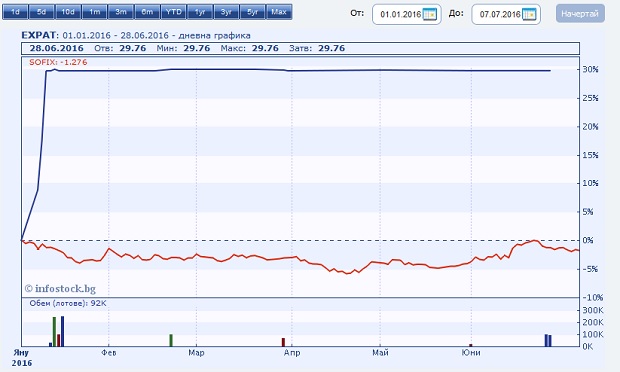Viewport: 620px width, 372px height.
Task: Click the Апр month axis label
Action: (292, 352)
